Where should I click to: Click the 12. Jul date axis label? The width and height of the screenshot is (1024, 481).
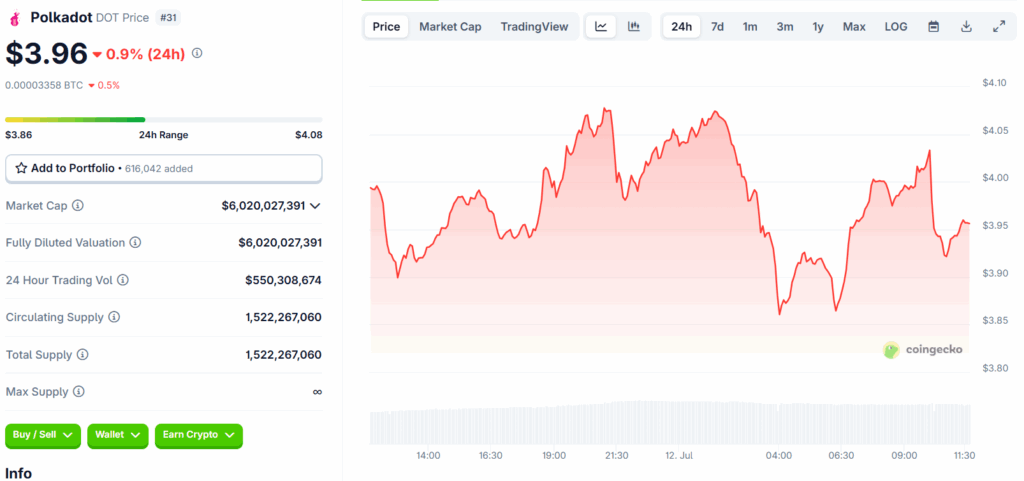679,456
